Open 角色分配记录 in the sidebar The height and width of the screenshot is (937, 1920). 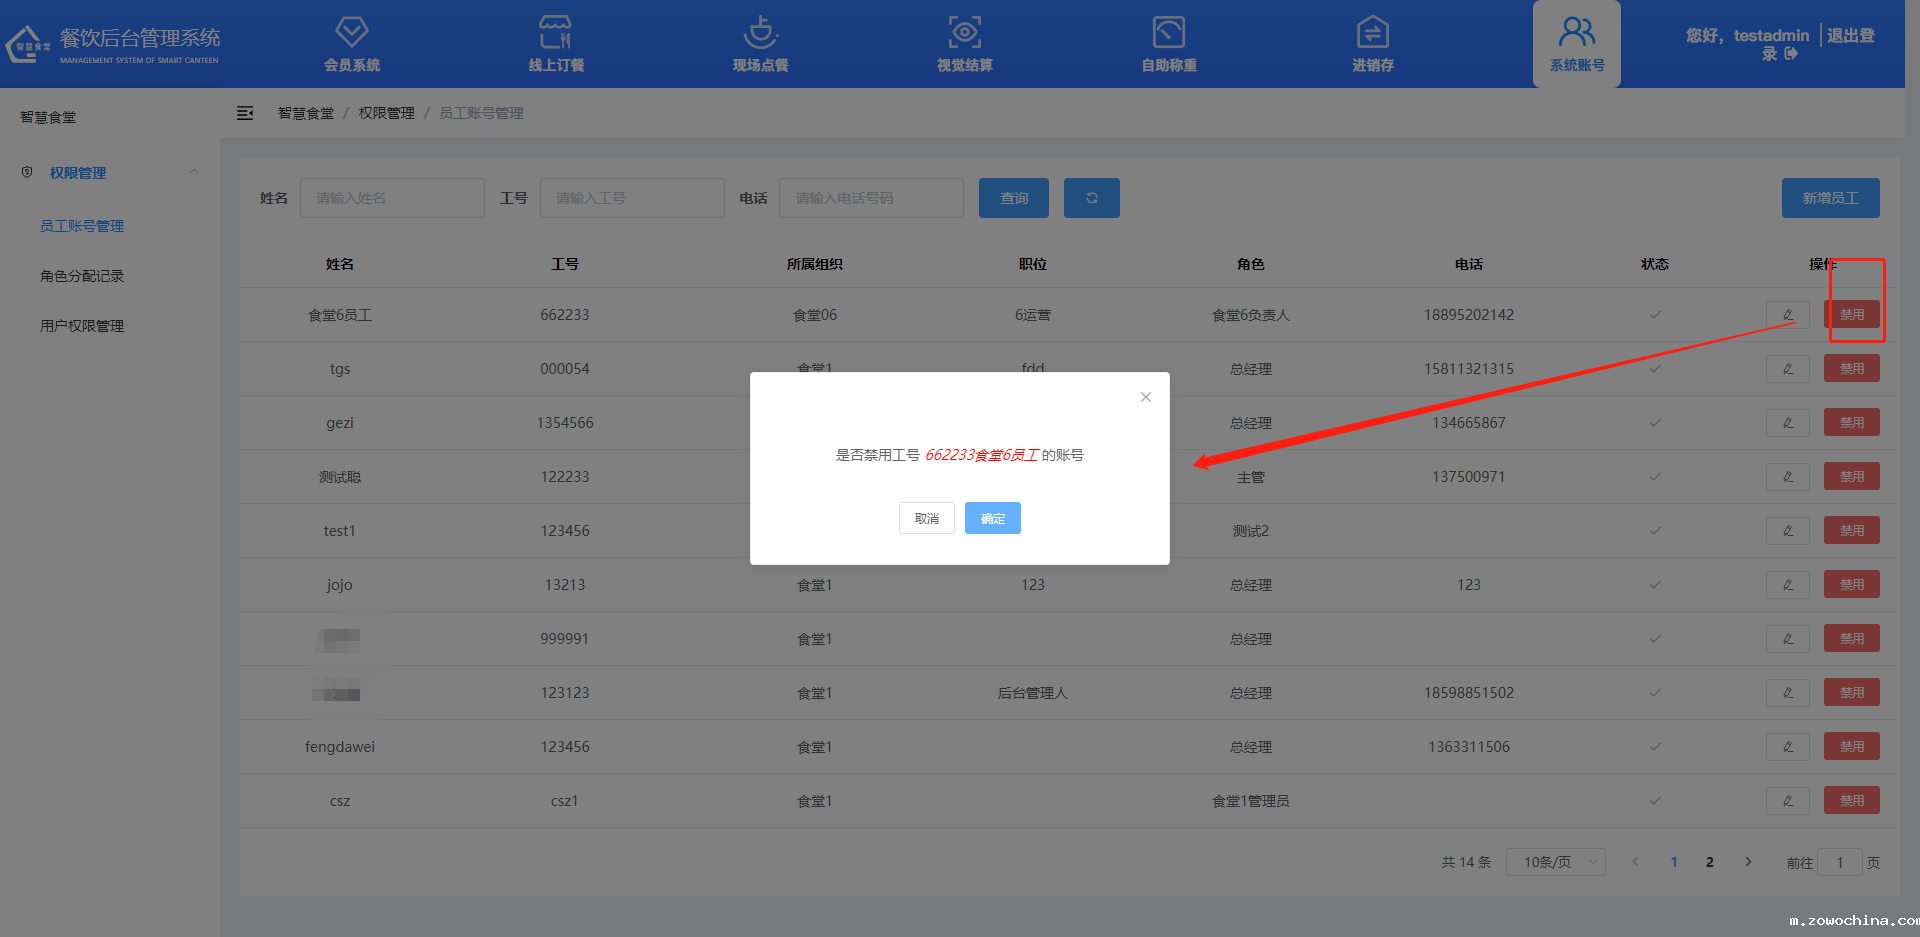[x=82, y=275]
